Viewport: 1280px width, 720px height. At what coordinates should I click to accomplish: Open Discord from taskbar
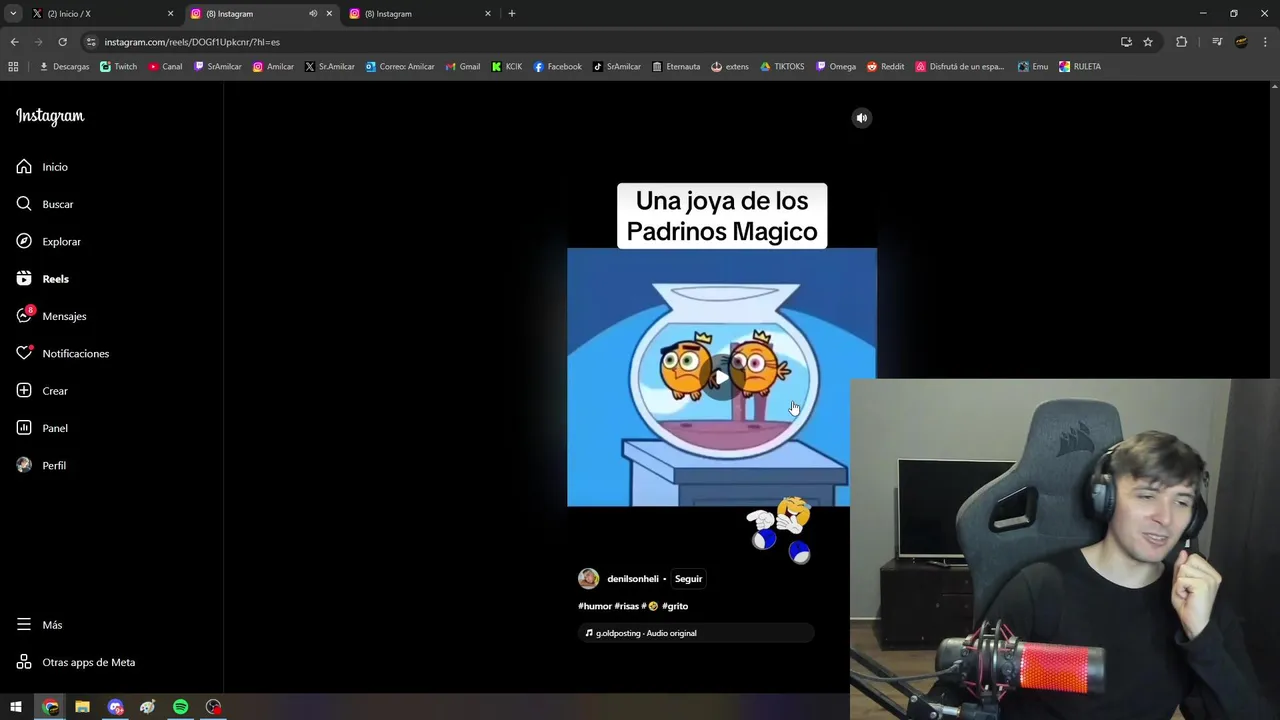[x=115, y=707]
